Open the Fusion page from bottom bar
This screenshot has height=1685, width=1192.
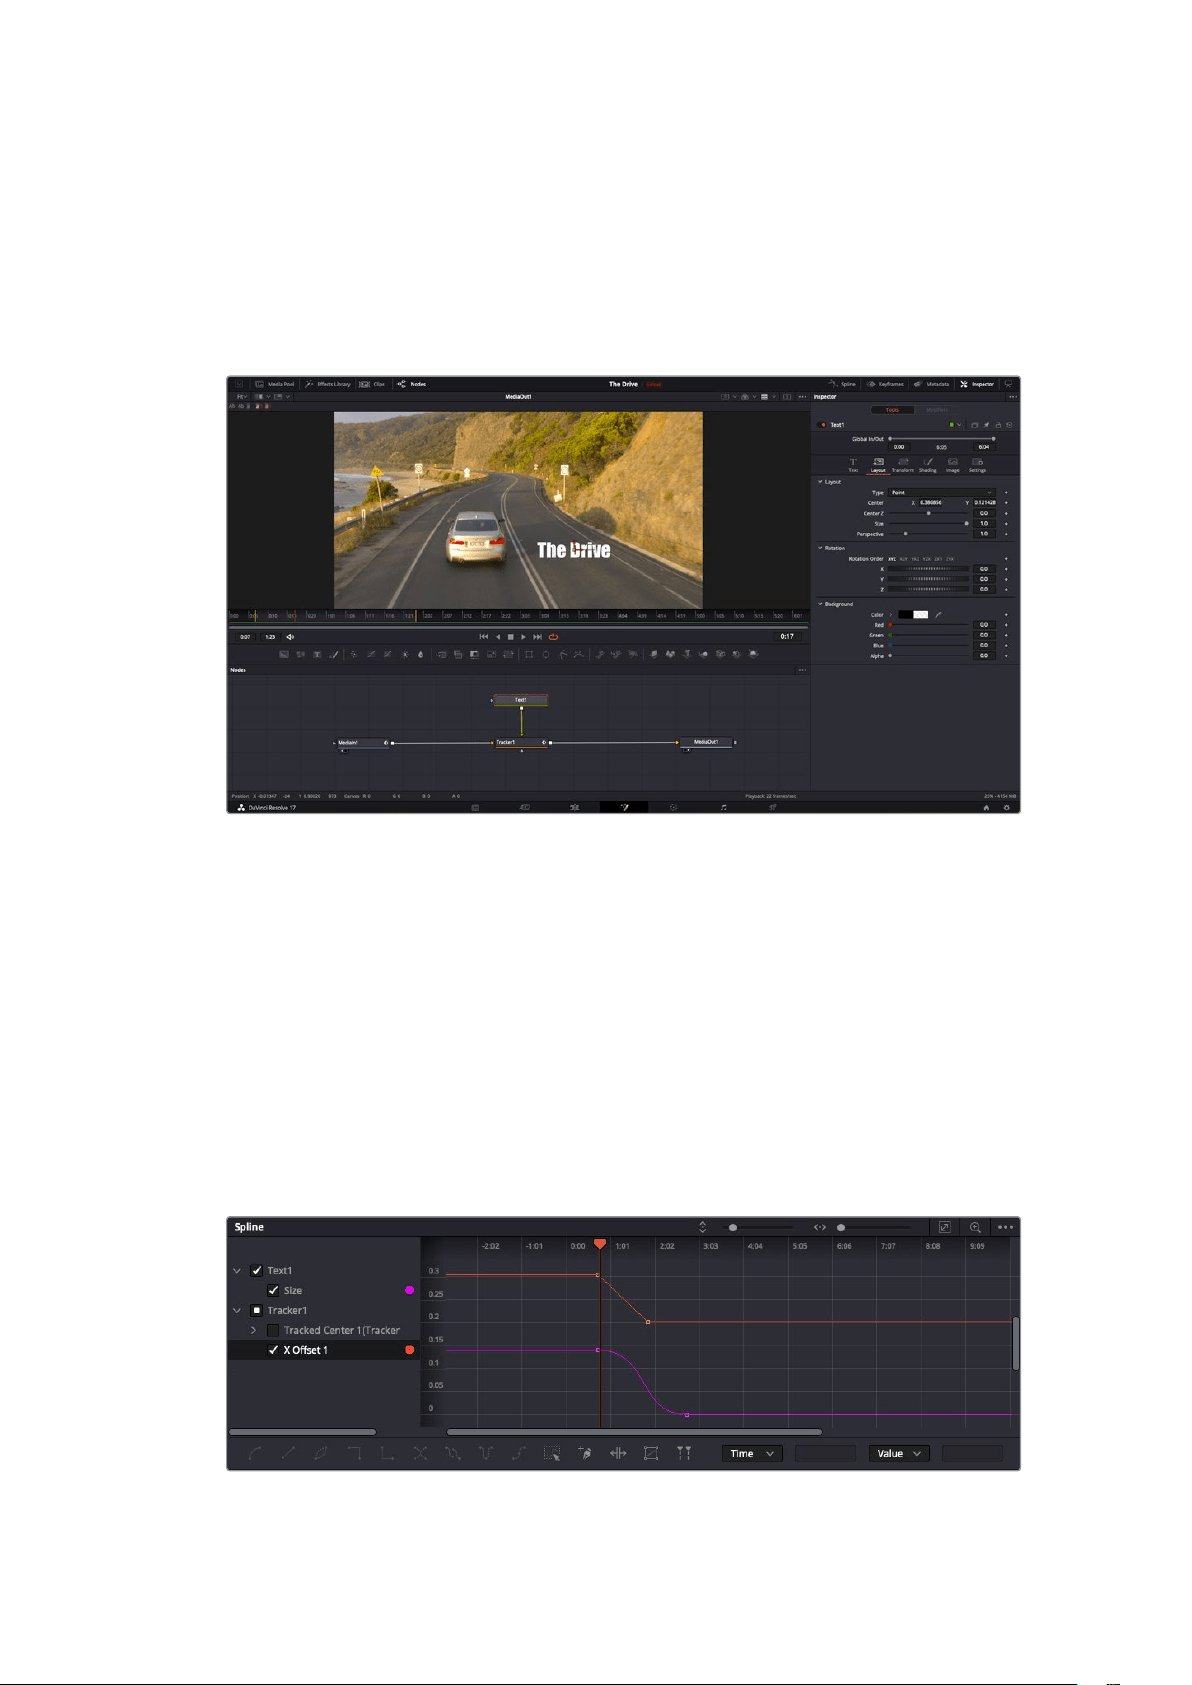point(623,807)
